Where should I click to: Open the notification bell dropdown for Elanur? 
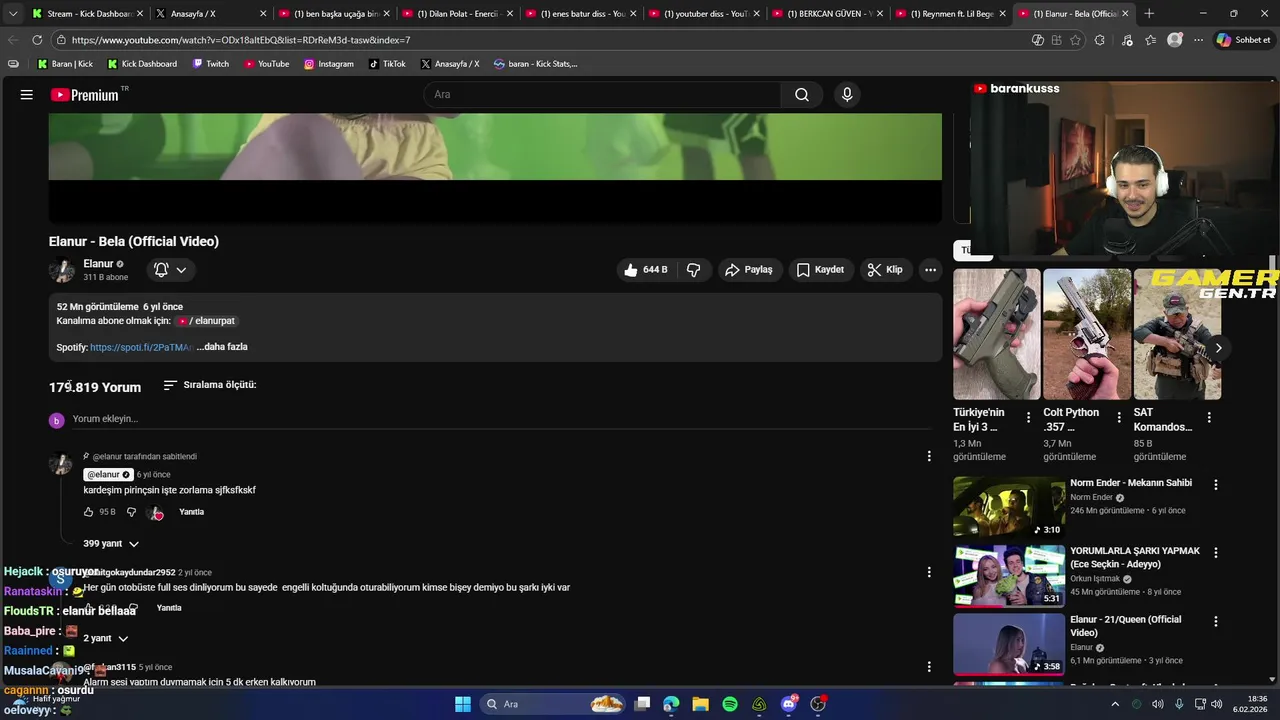point(170,270)
